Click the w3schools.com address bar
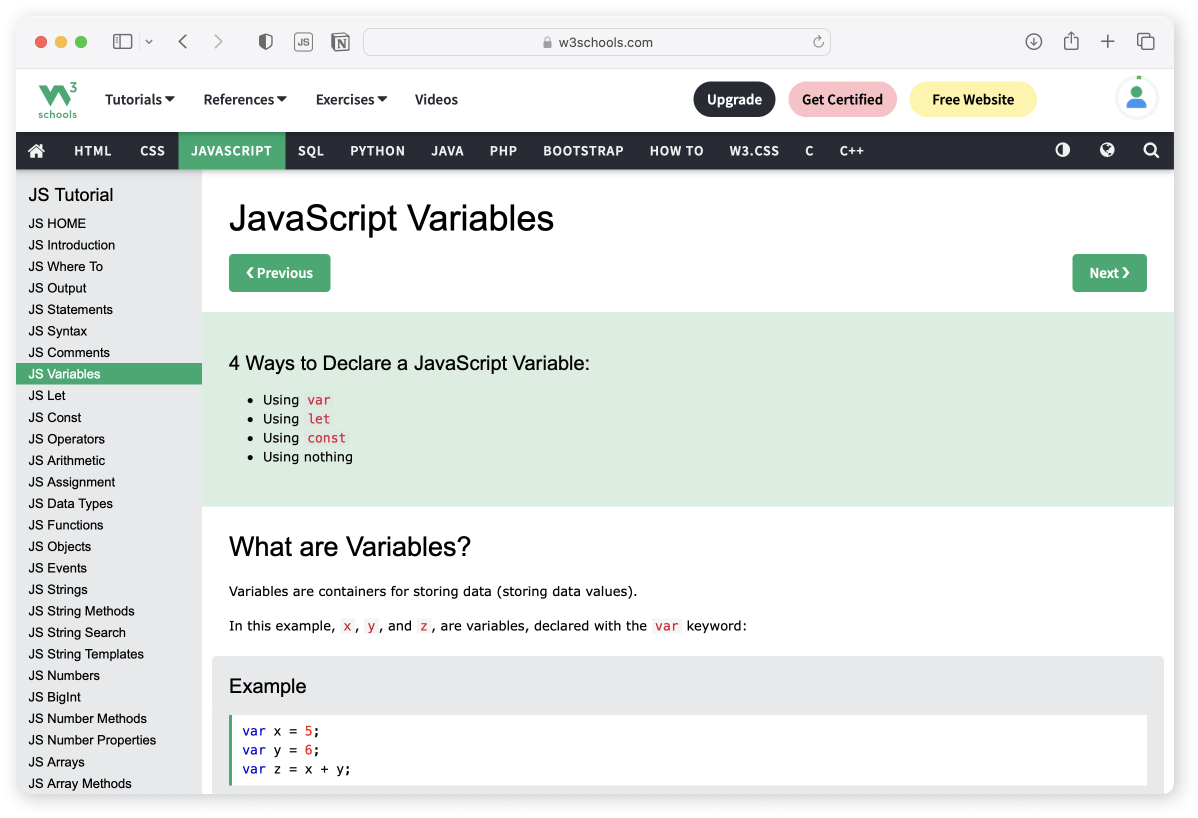The width and height of the screenshot is (1198, 818). pyautogui.click(x=597, y=42)
